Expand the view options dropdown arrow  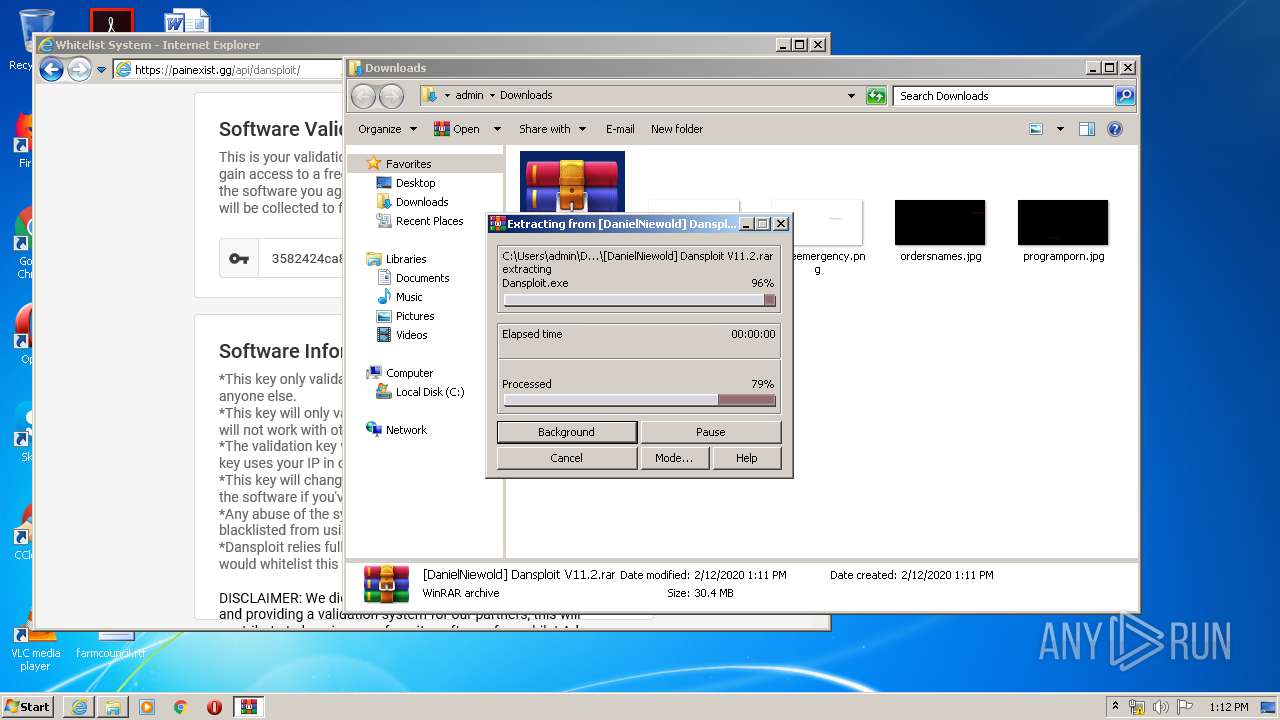click(1060, 129)
